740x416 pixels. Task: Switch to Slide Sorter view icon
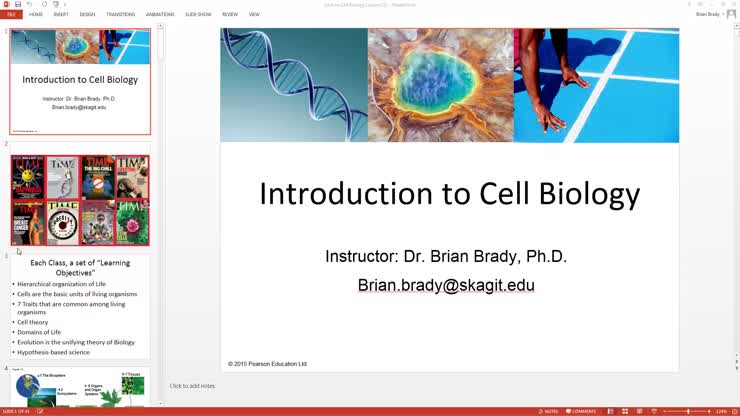(625, 411)
